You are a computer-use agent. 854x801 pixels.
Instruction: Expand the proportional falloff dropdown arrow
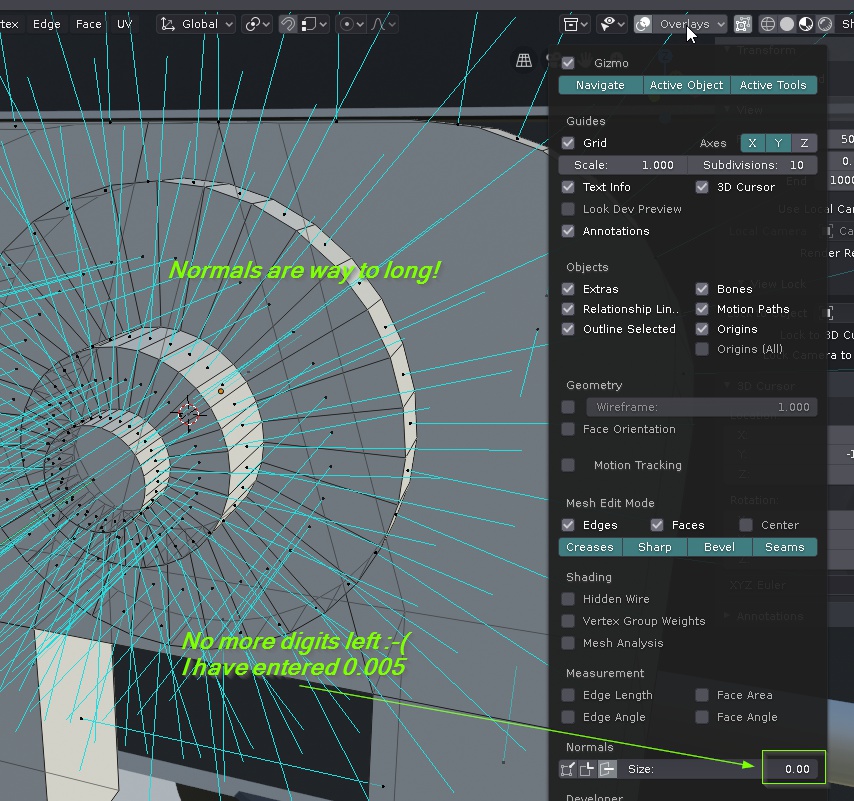pyautogui.click(x=392, y=25)
